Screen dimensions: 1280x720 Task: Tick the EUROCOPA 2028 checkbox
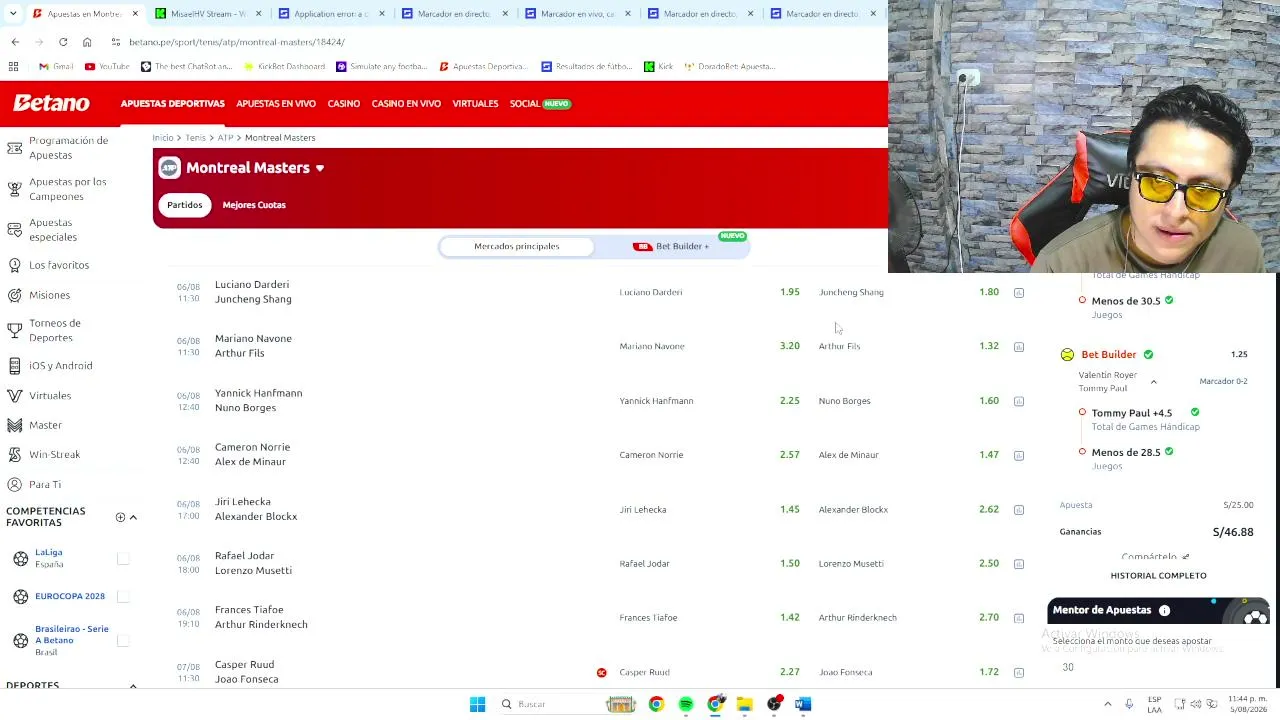(123, 596)
